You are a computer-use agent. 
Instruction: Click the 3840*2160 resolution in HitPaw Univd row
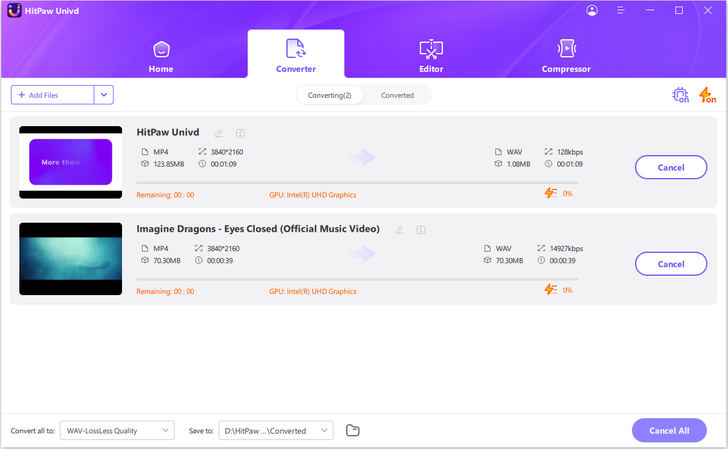click(x=227, y=152)
